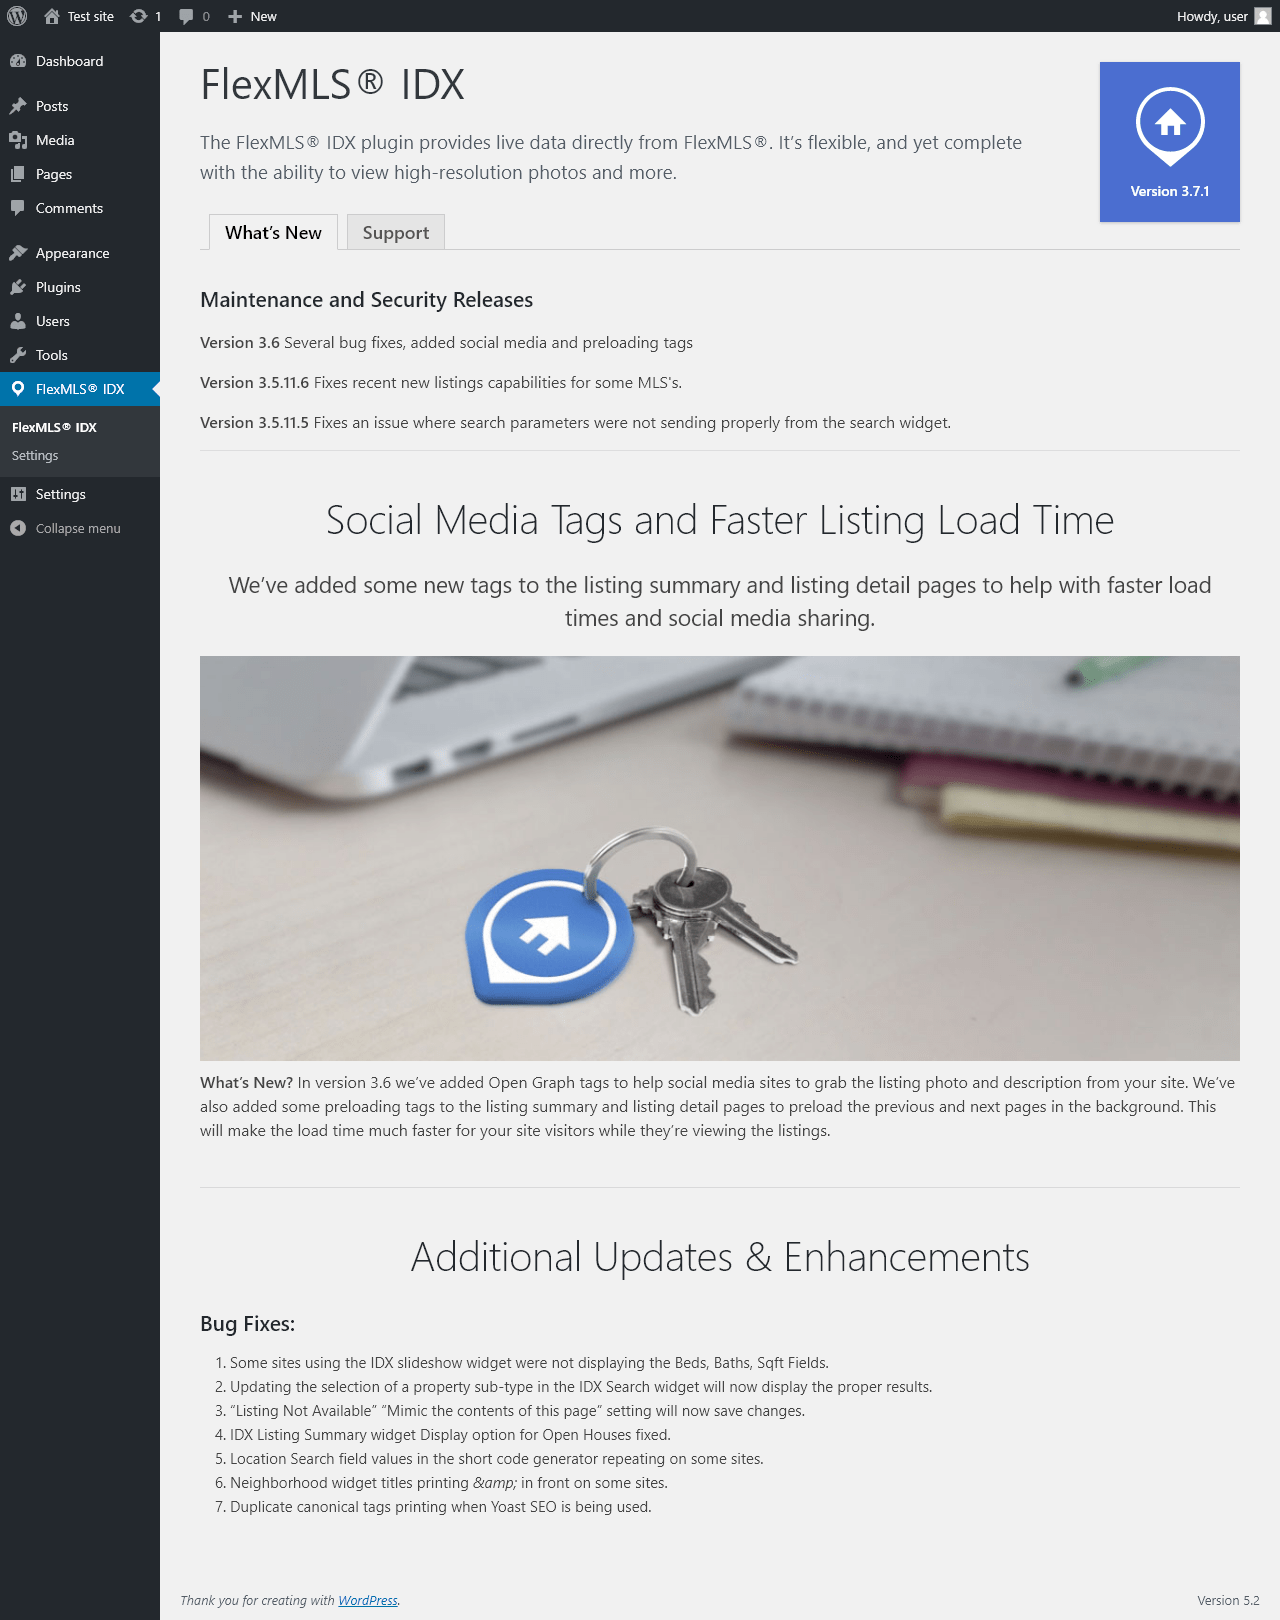The image size is (1280, 1620).
Task: Click the Bug Fixes heading
Action: pyautogui.click(x=248, y=1323)
